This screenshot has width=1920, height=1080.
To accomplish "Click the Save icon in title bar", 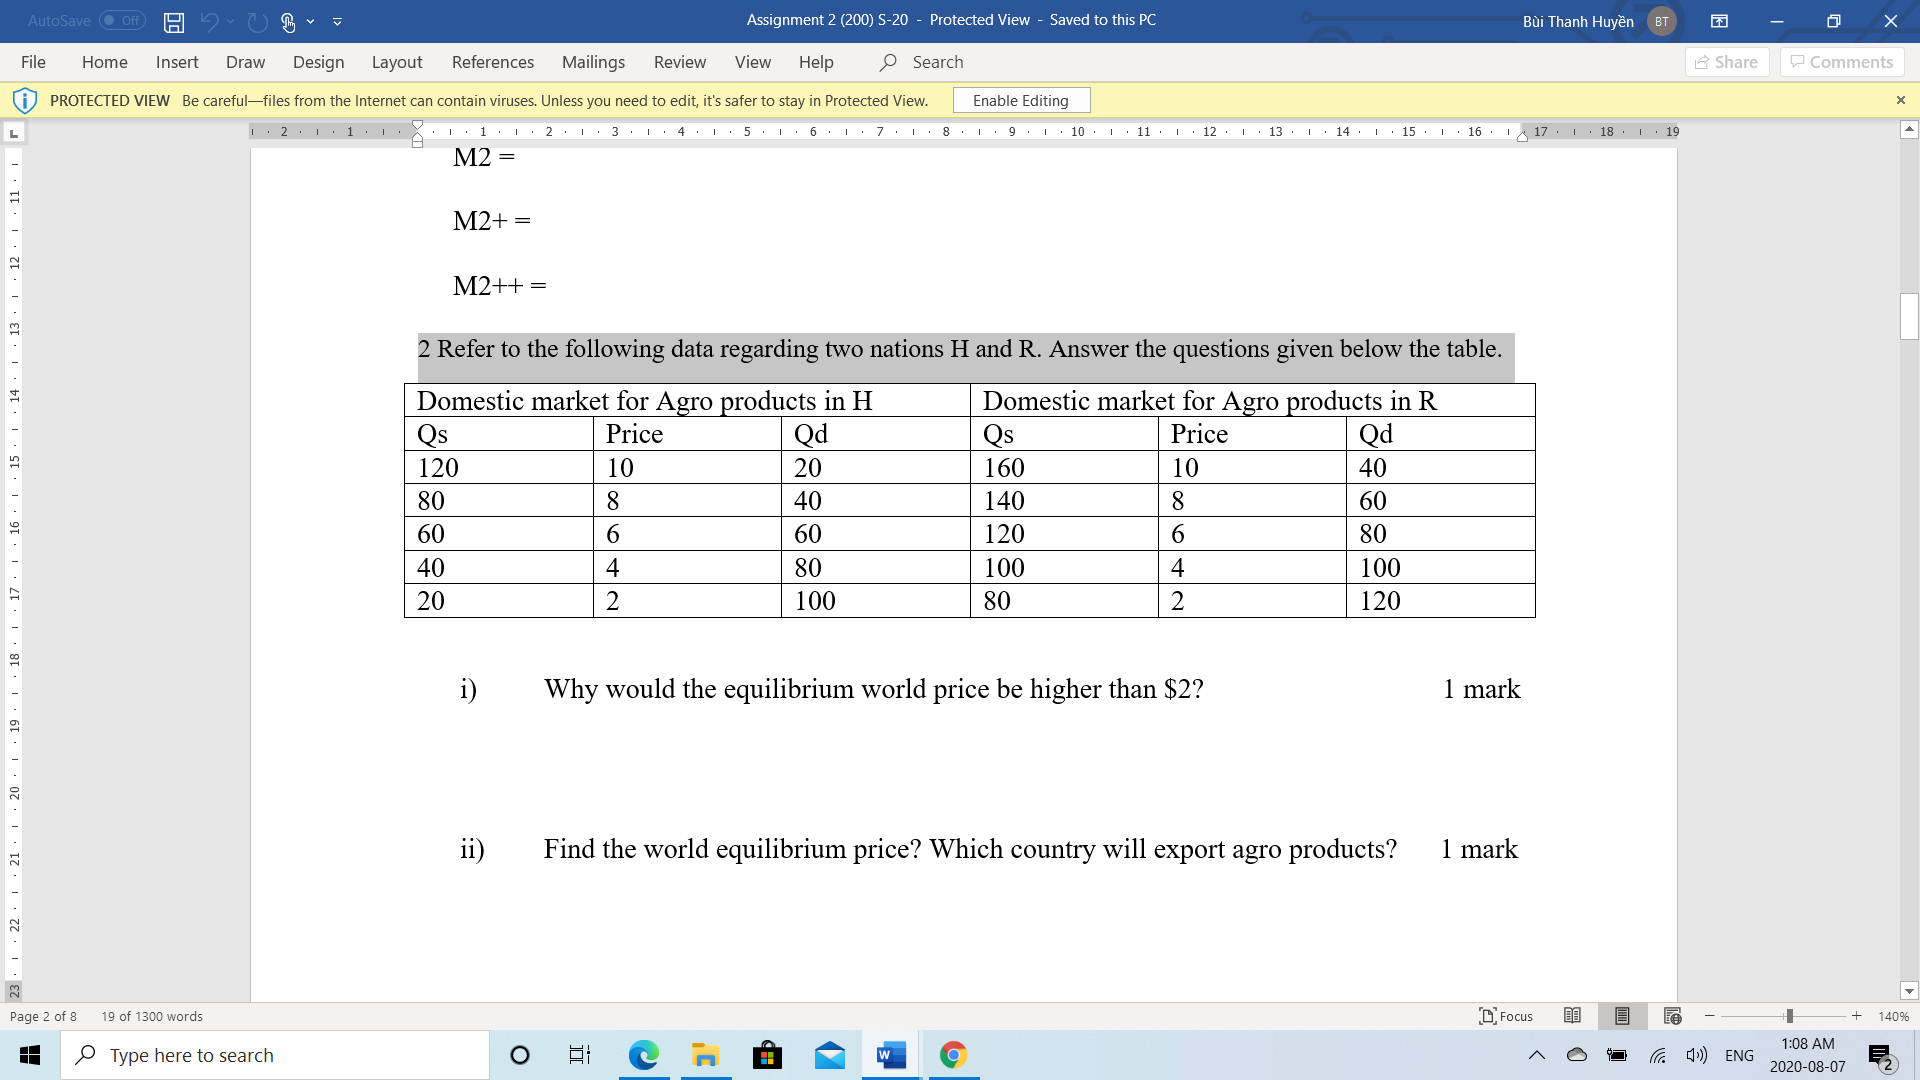I will [x=174, y=21].
